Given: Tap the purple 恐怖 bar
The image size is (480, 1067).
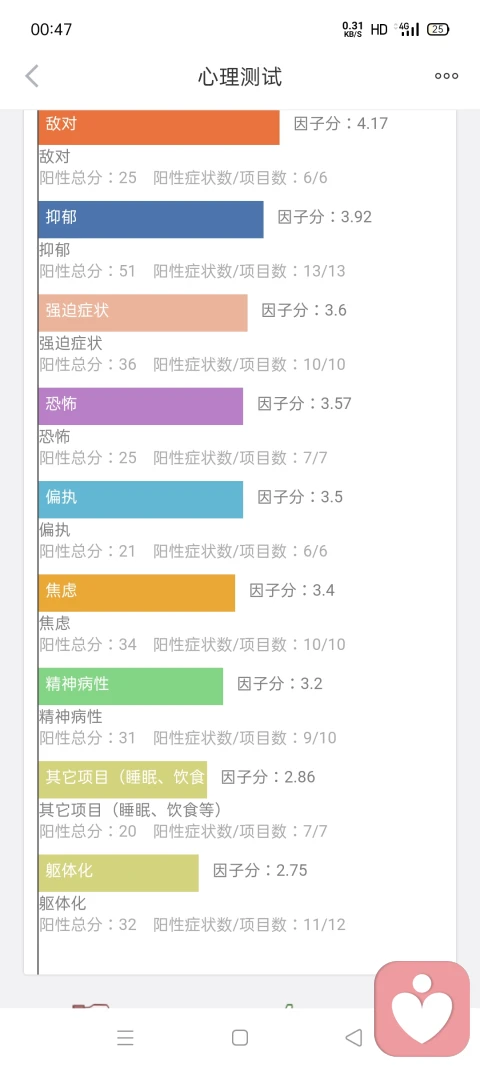Looking at the screenshot, I should pos(141,406).
